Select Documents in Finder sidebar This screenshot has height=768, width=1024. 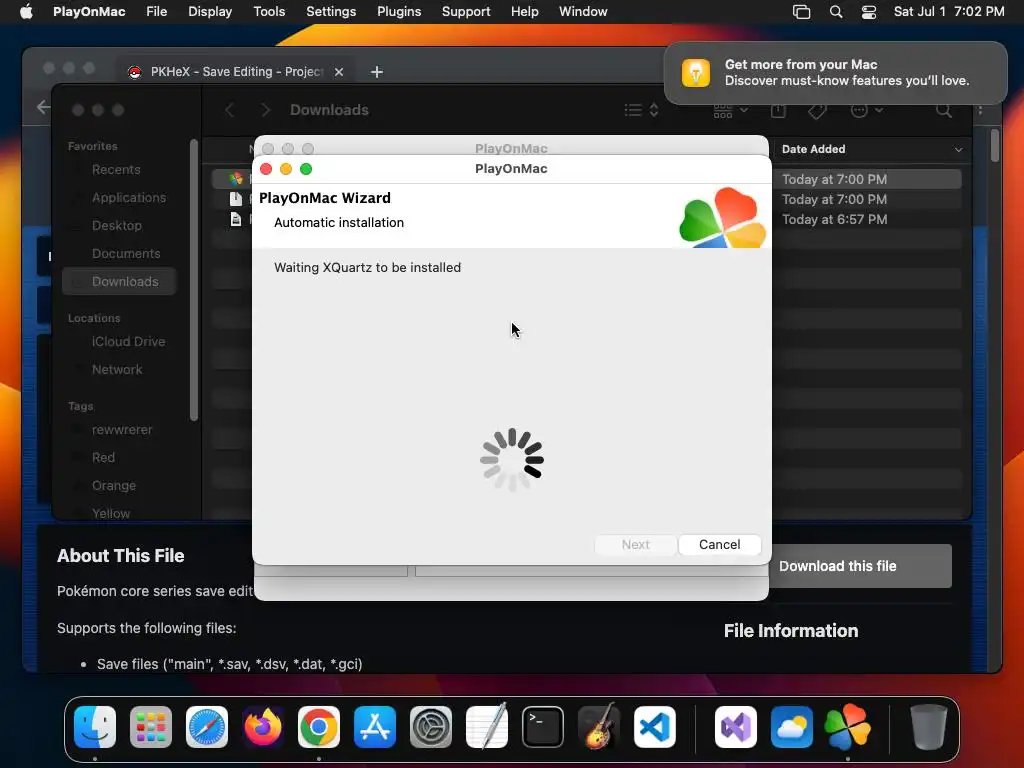(x=125, y=254)
